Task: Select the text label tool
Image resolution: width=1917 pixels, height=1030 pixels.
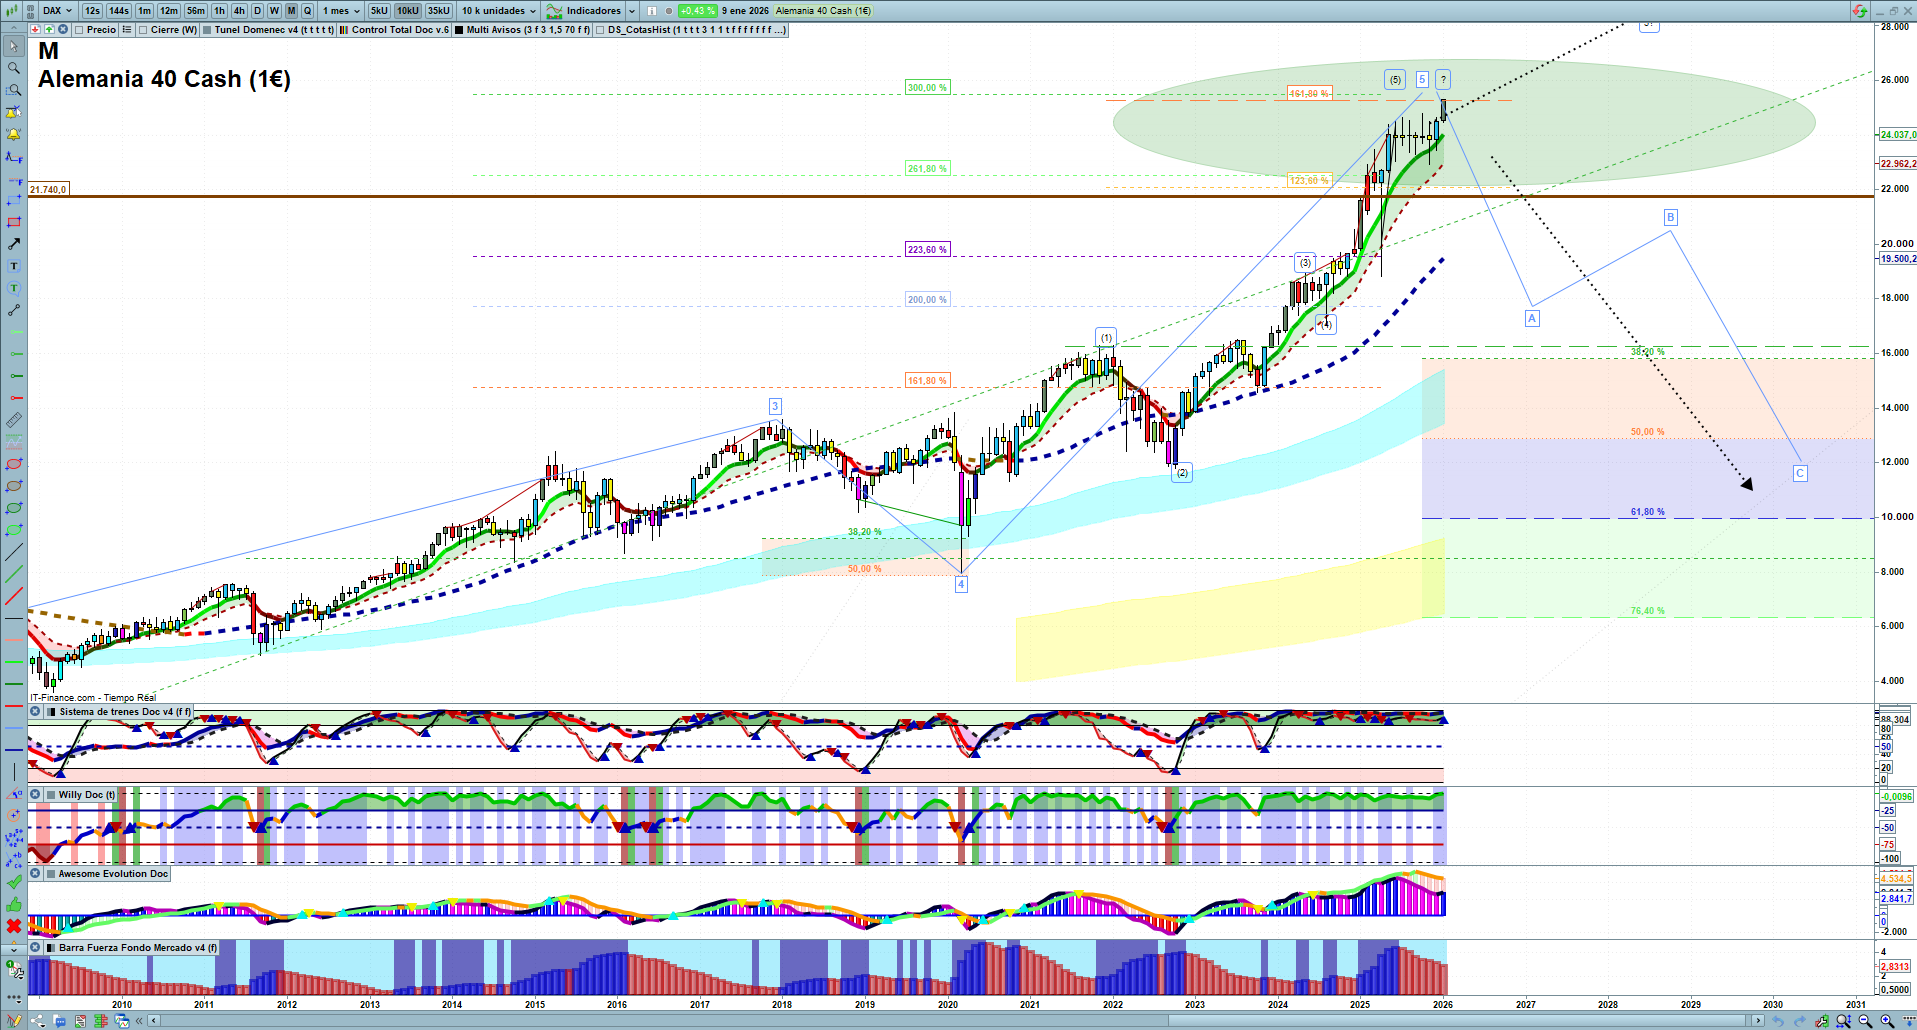Action: pyautogui.click(x=14, y=266)
